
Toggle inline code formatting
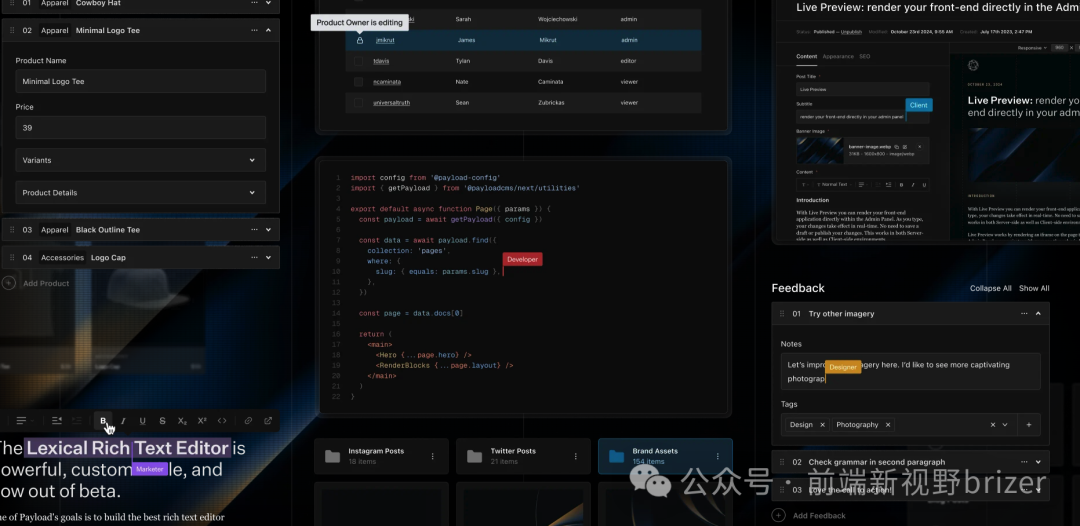(x=222, y=421)
